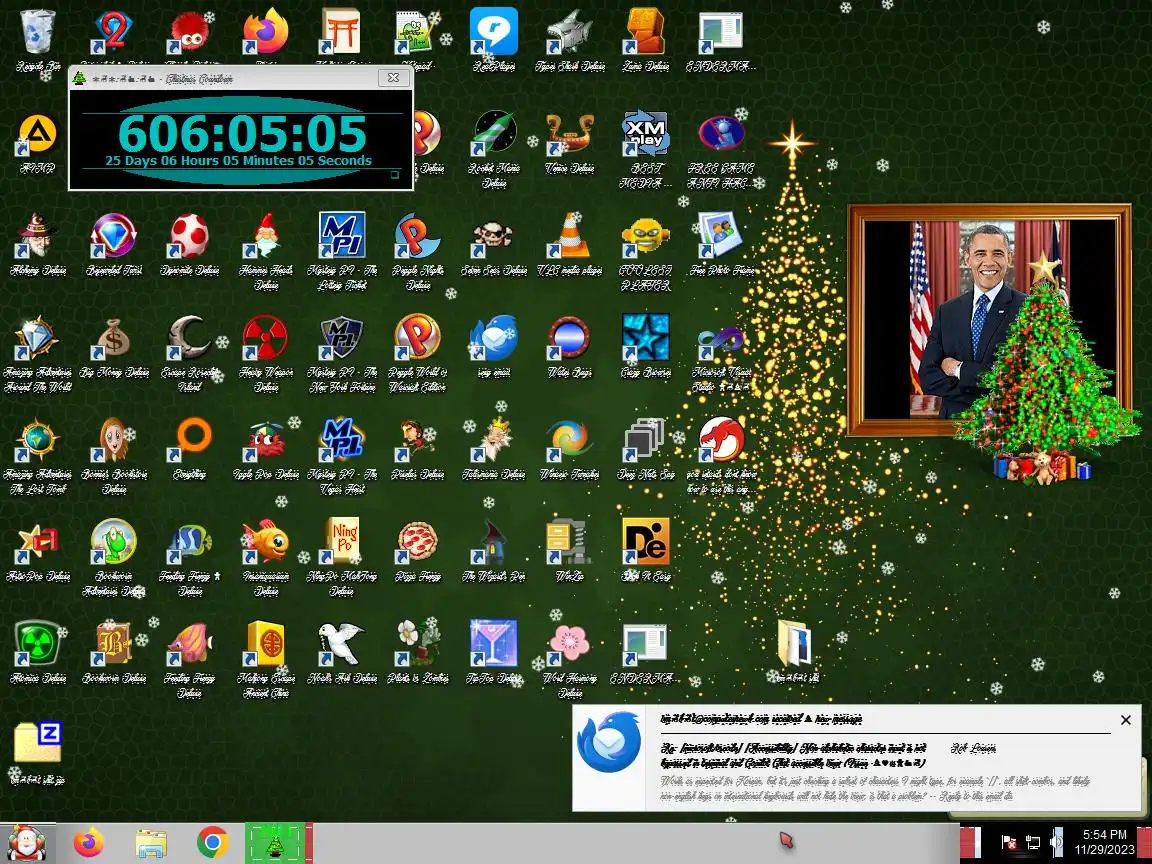This screenshot has height=864, width=1152.
Task: Open the Recycle Bin desktop icon
Action: (37, 33)
